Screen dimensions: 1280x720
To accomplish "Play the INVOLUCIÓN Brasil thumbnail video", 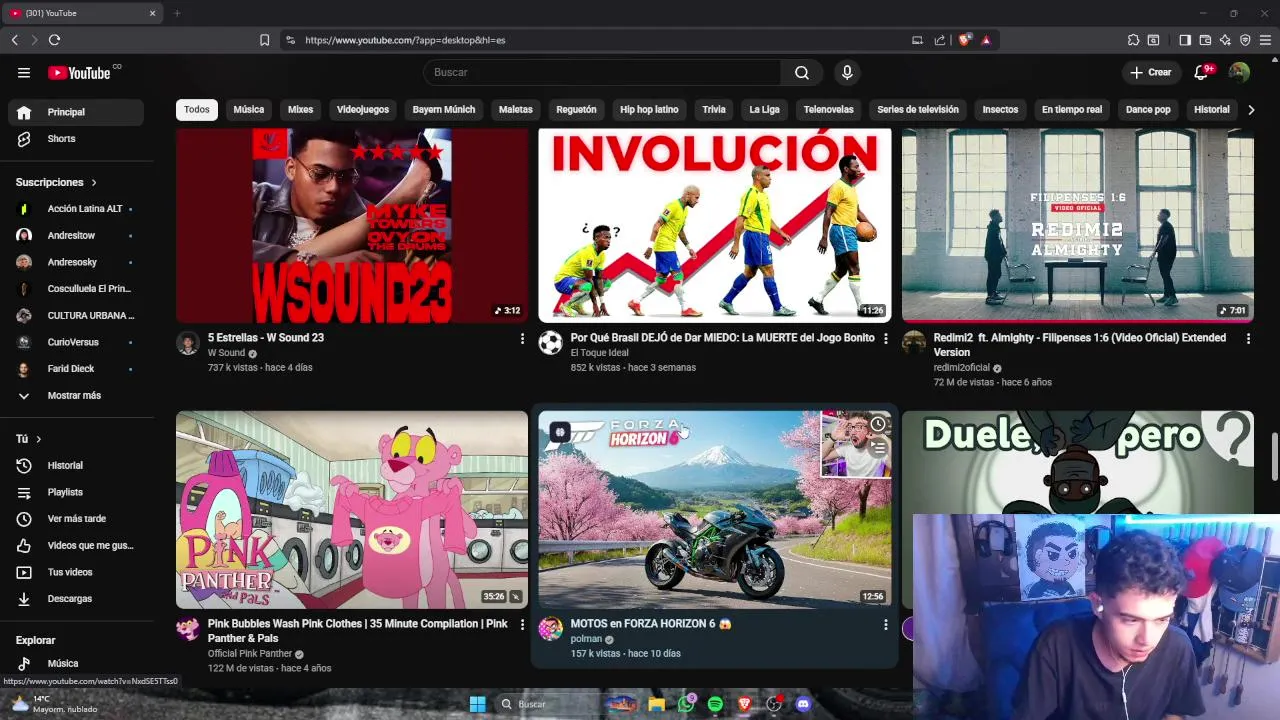I will (714, 225).
